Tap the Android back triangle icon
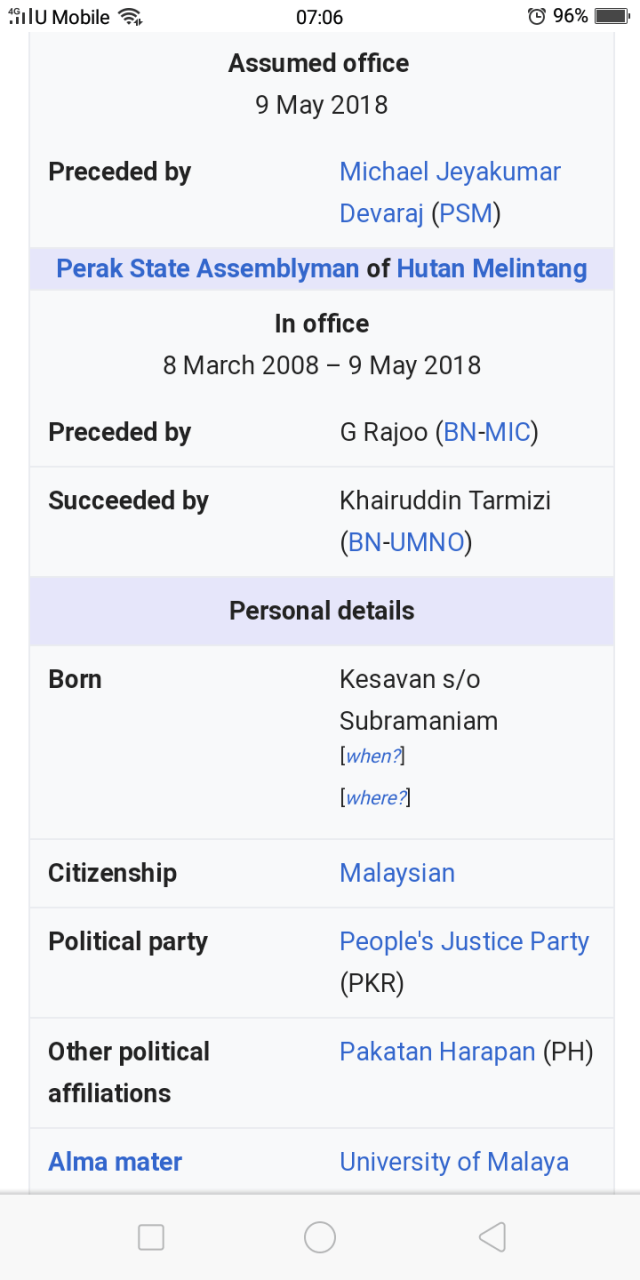 click(491, 1238)
